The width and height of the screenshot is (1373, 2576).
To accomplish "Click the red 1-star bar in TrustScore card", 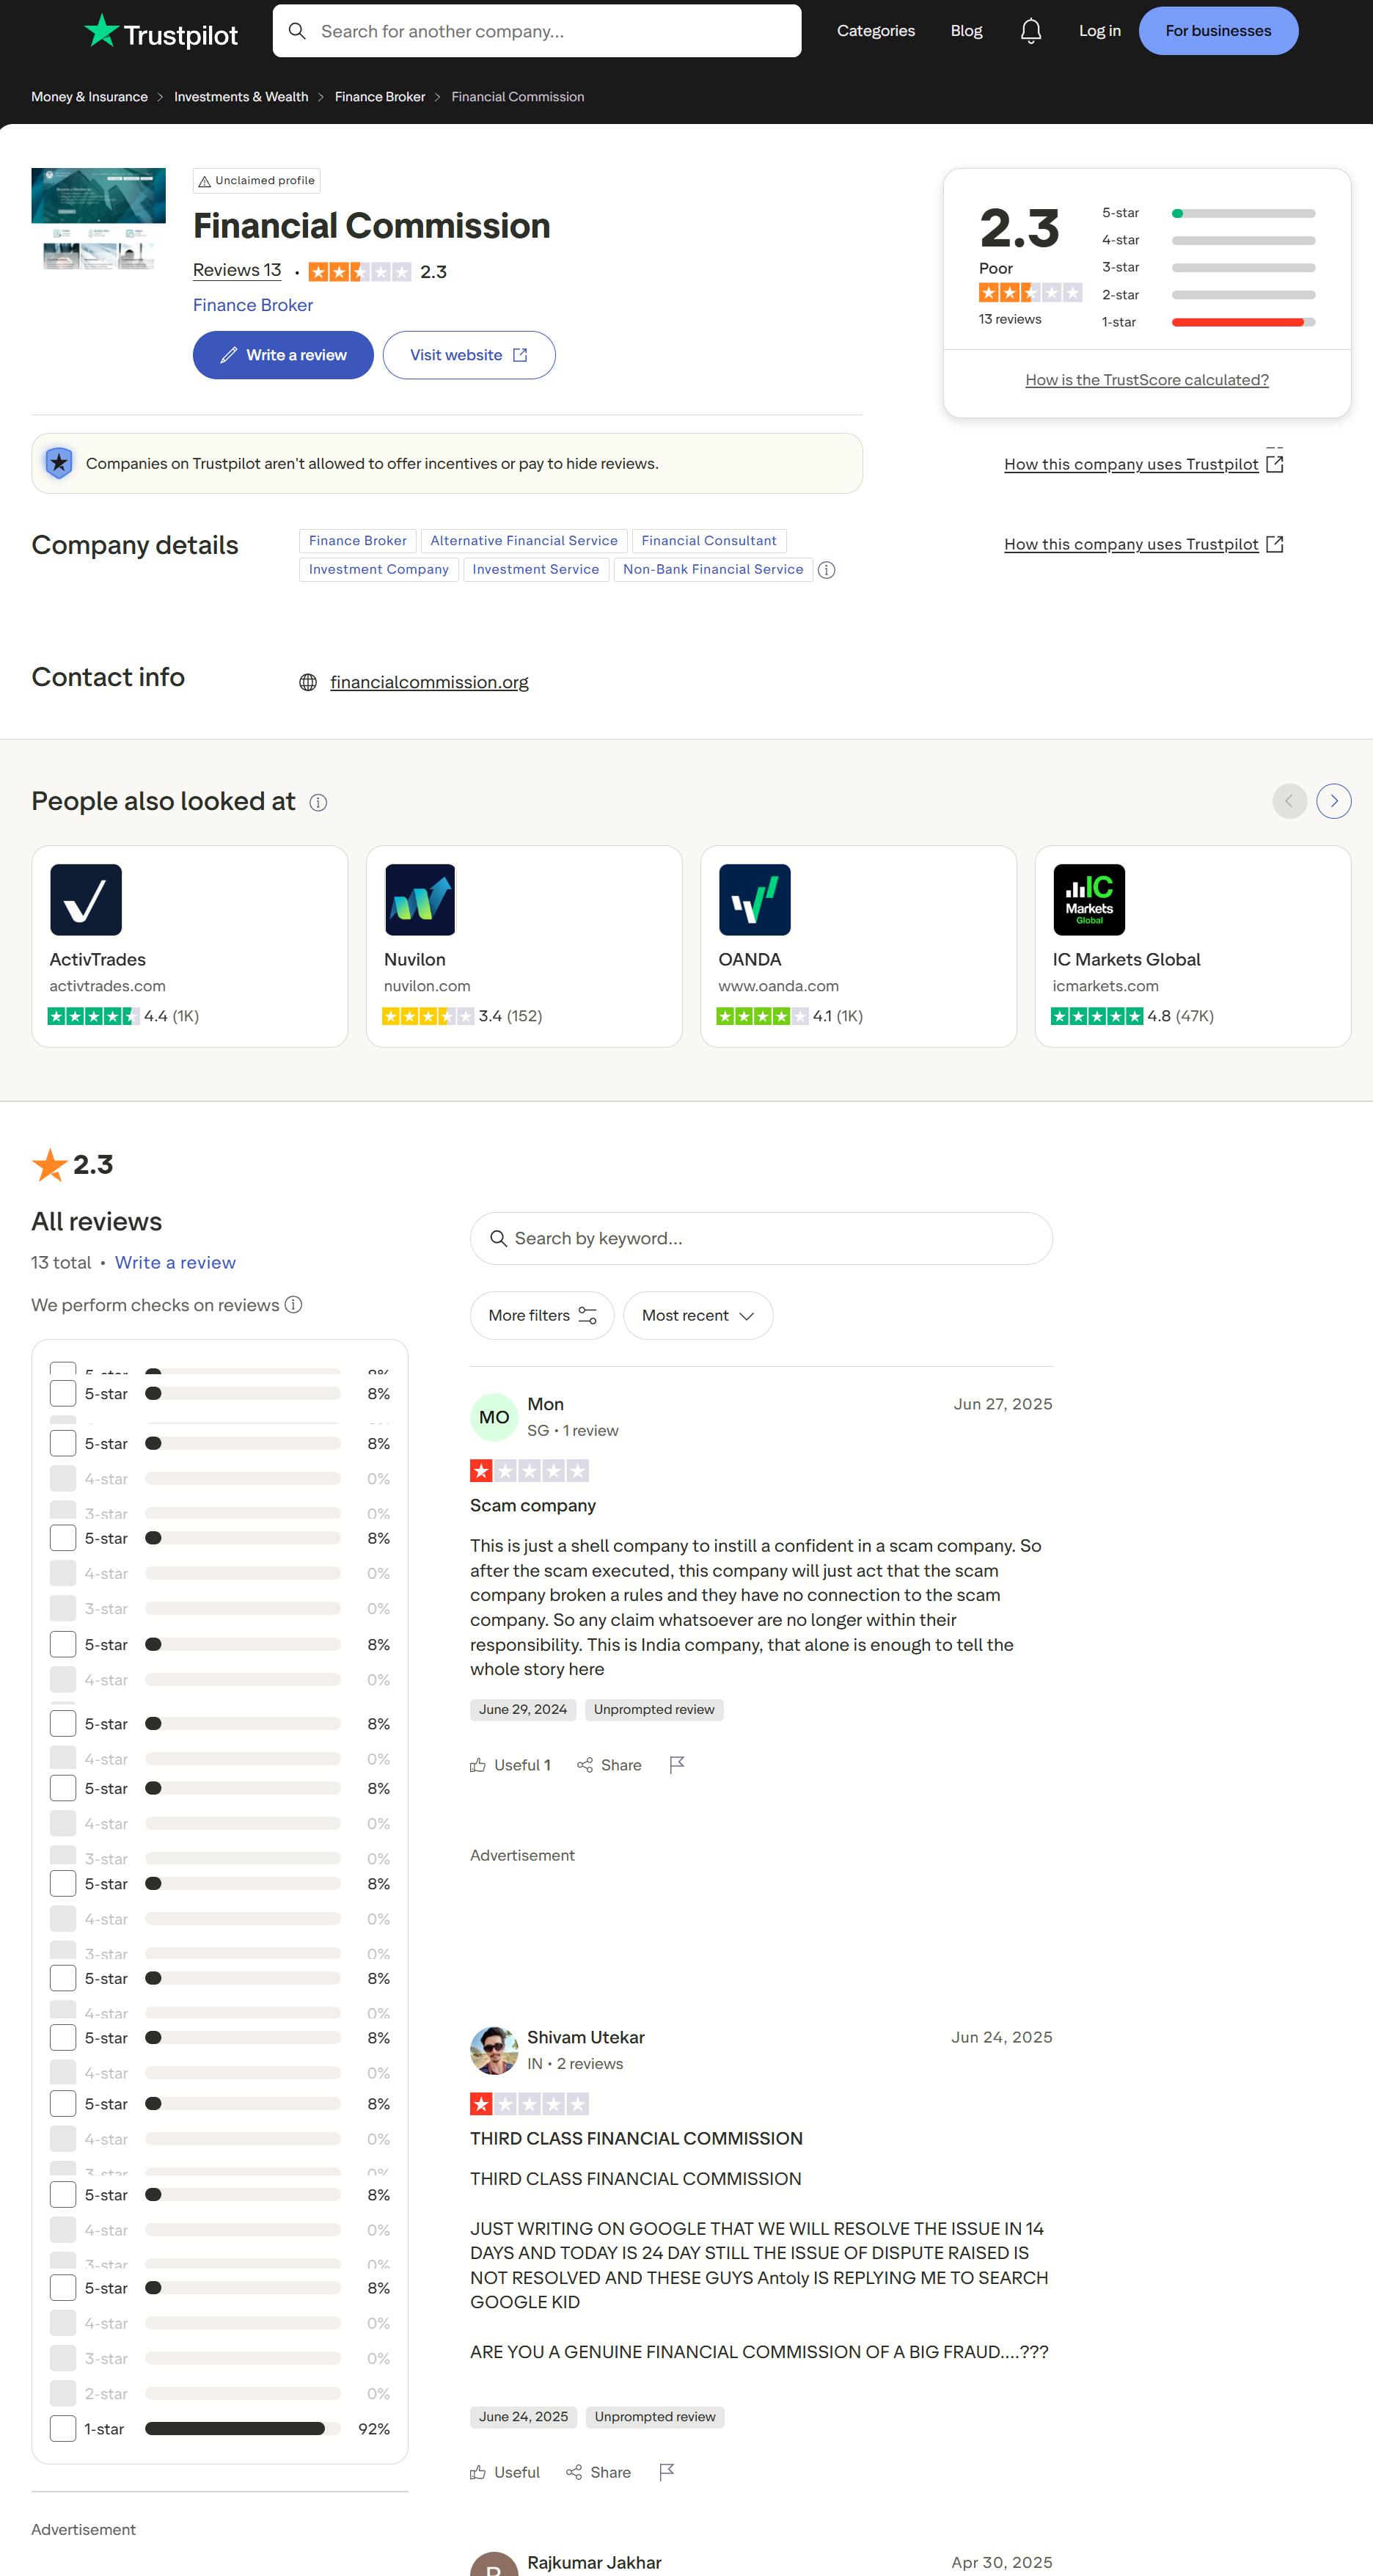I will (1243, 322).
